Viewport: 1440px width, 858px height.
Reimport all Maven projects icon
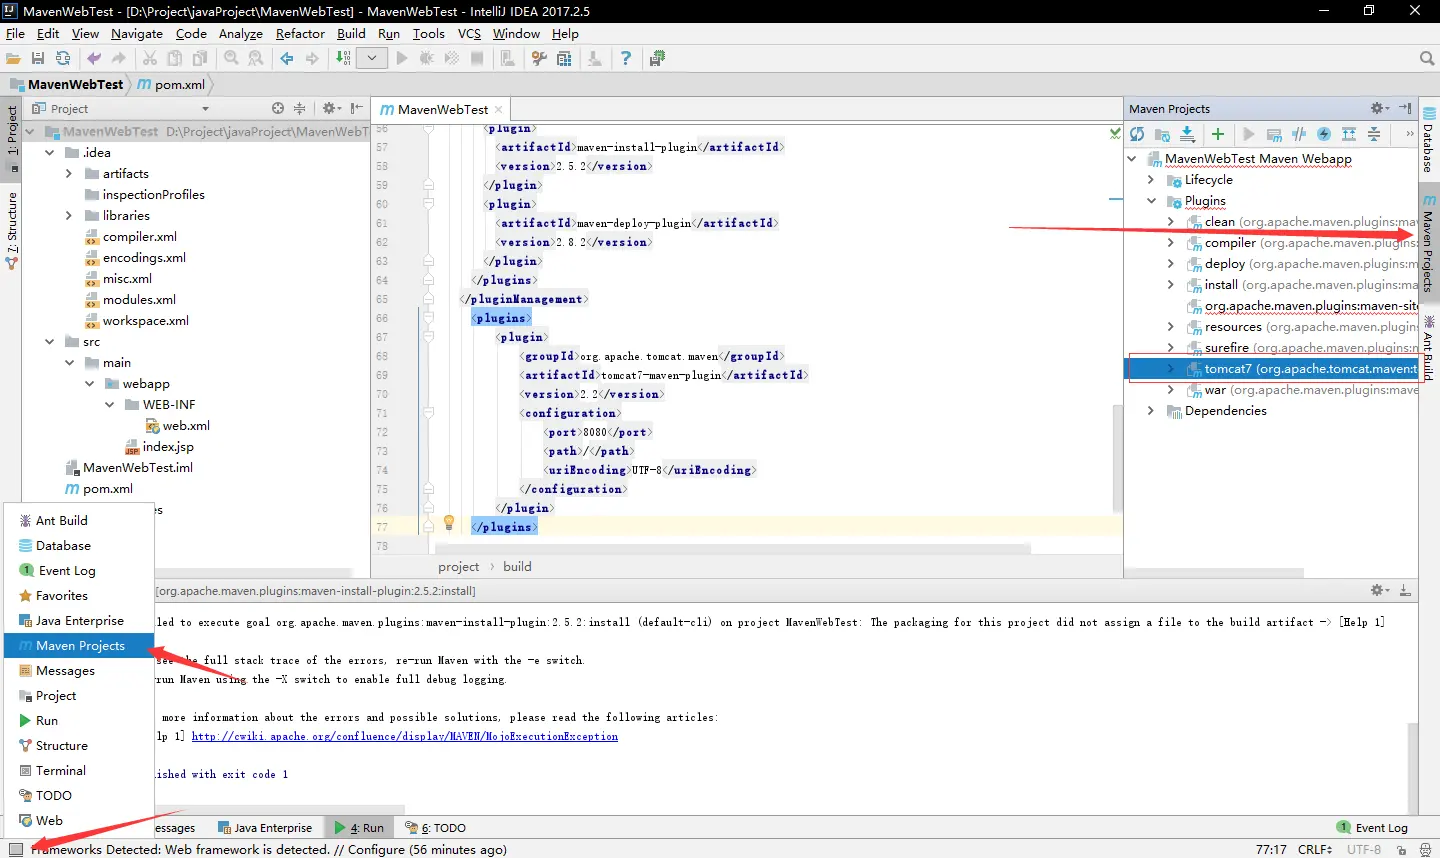tap(1137, 134)
